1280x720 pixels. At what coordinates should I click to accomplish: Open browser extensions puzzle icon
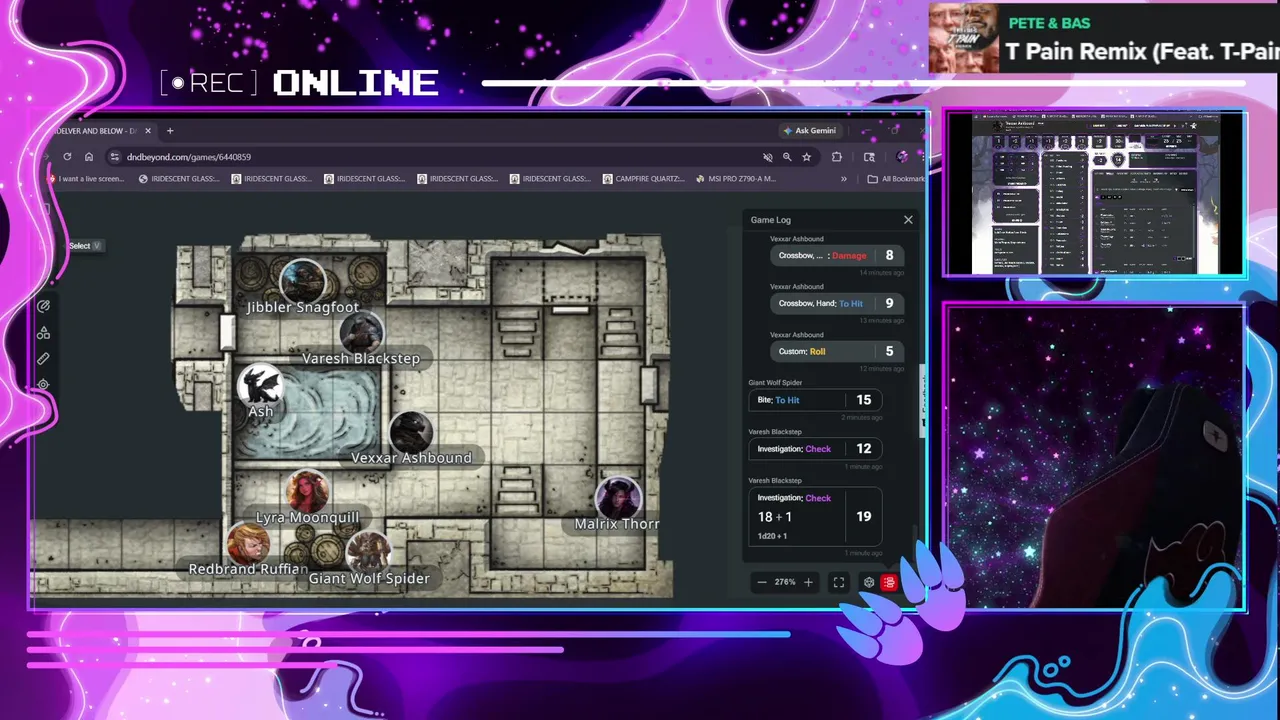[x=837, y=157]
